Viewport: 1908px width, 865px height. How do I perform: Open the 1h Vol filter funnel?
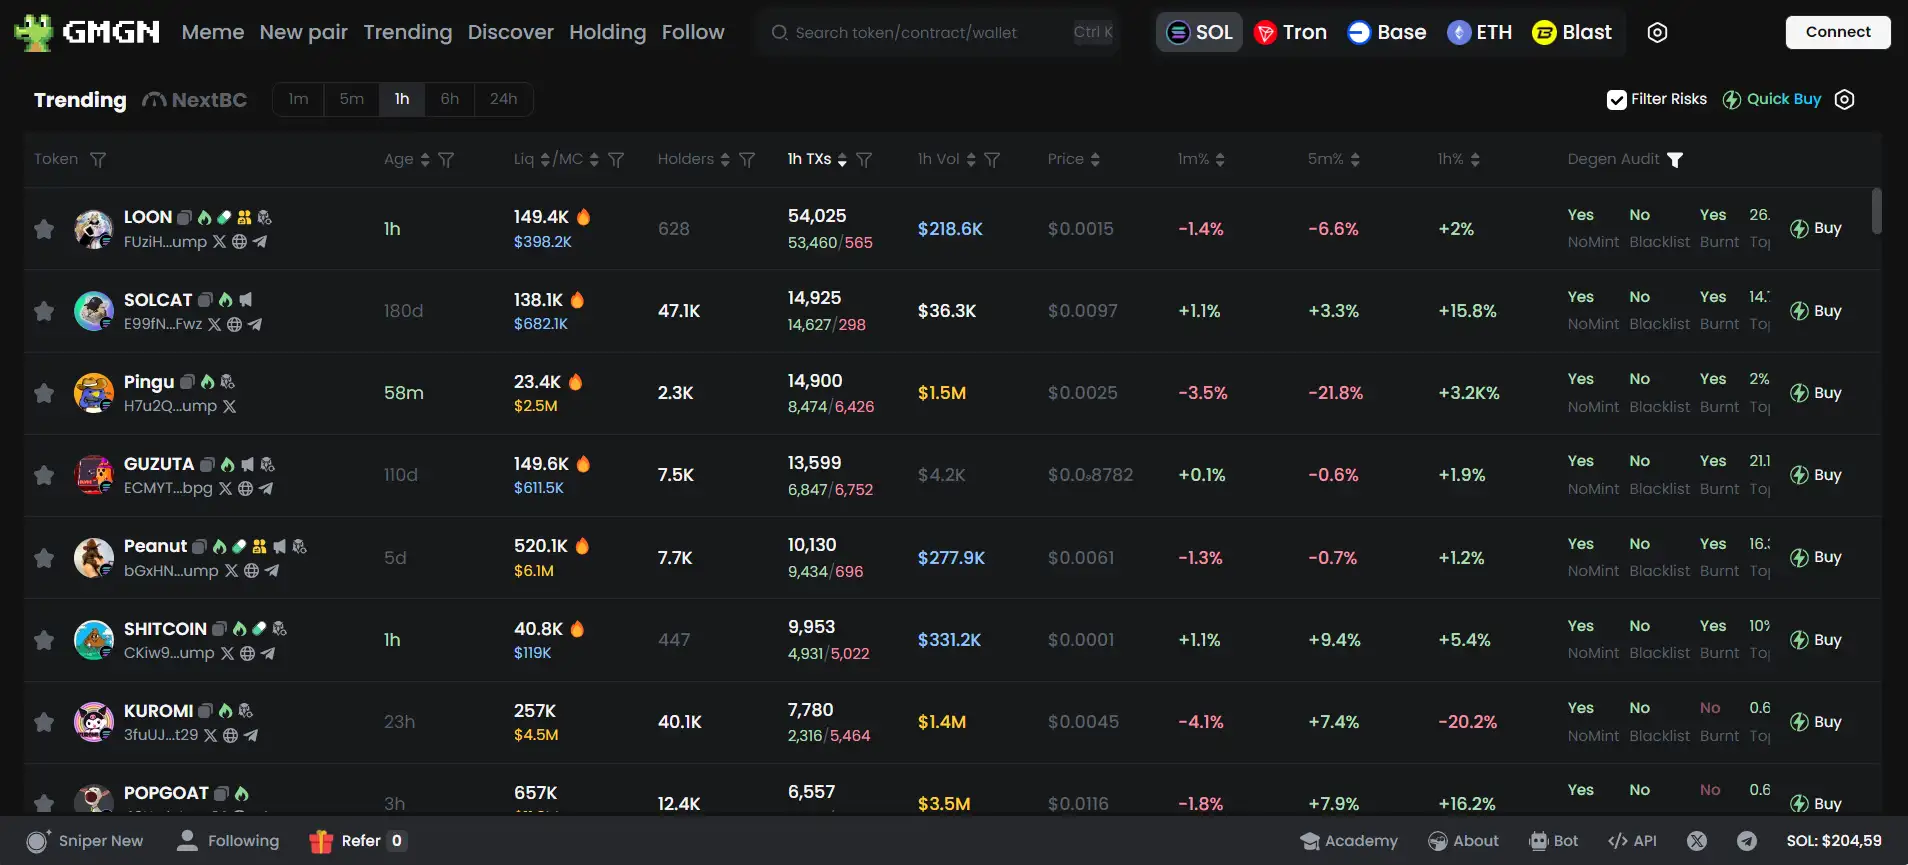coord(992,159)
